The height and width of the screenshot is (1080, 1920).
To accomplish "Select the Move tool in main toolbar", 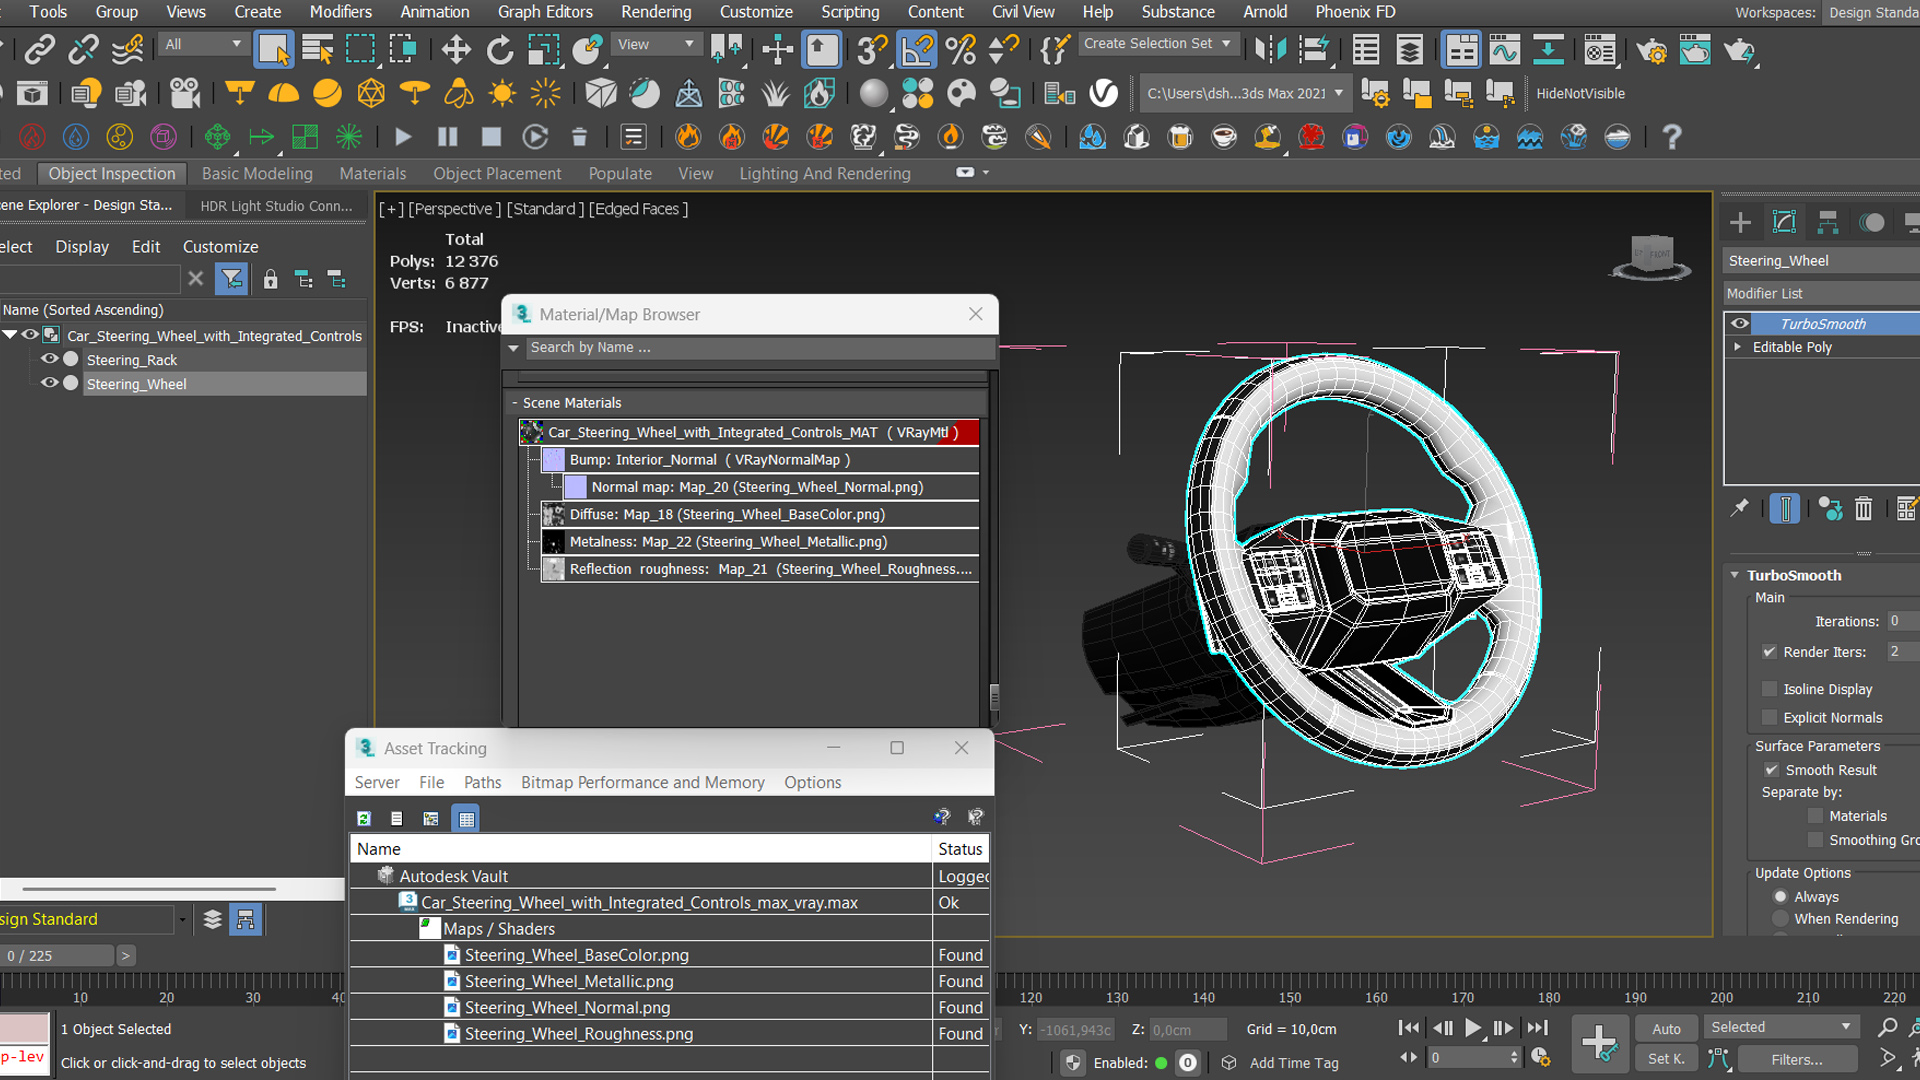I will (456, 49).
